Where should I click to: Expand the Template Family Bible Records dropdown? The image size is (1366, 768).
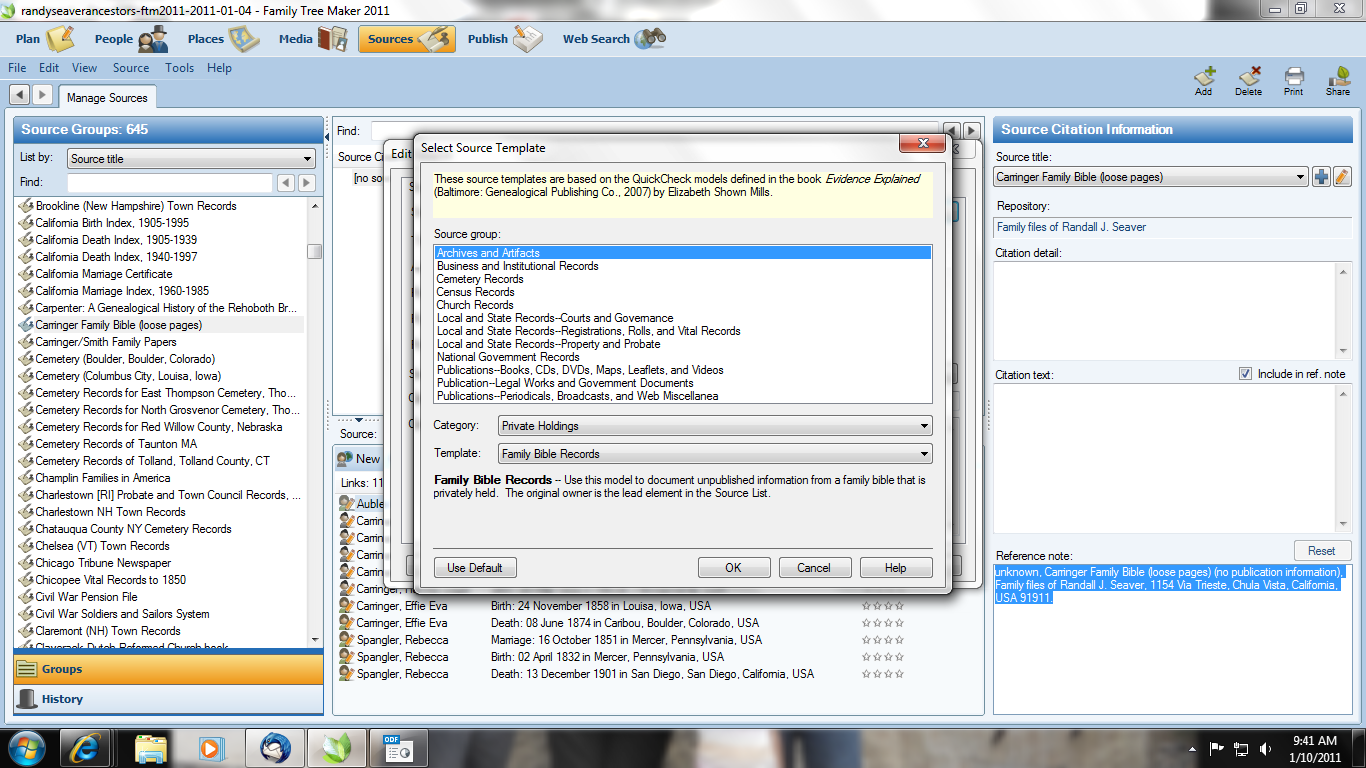(x=715, y=454)
